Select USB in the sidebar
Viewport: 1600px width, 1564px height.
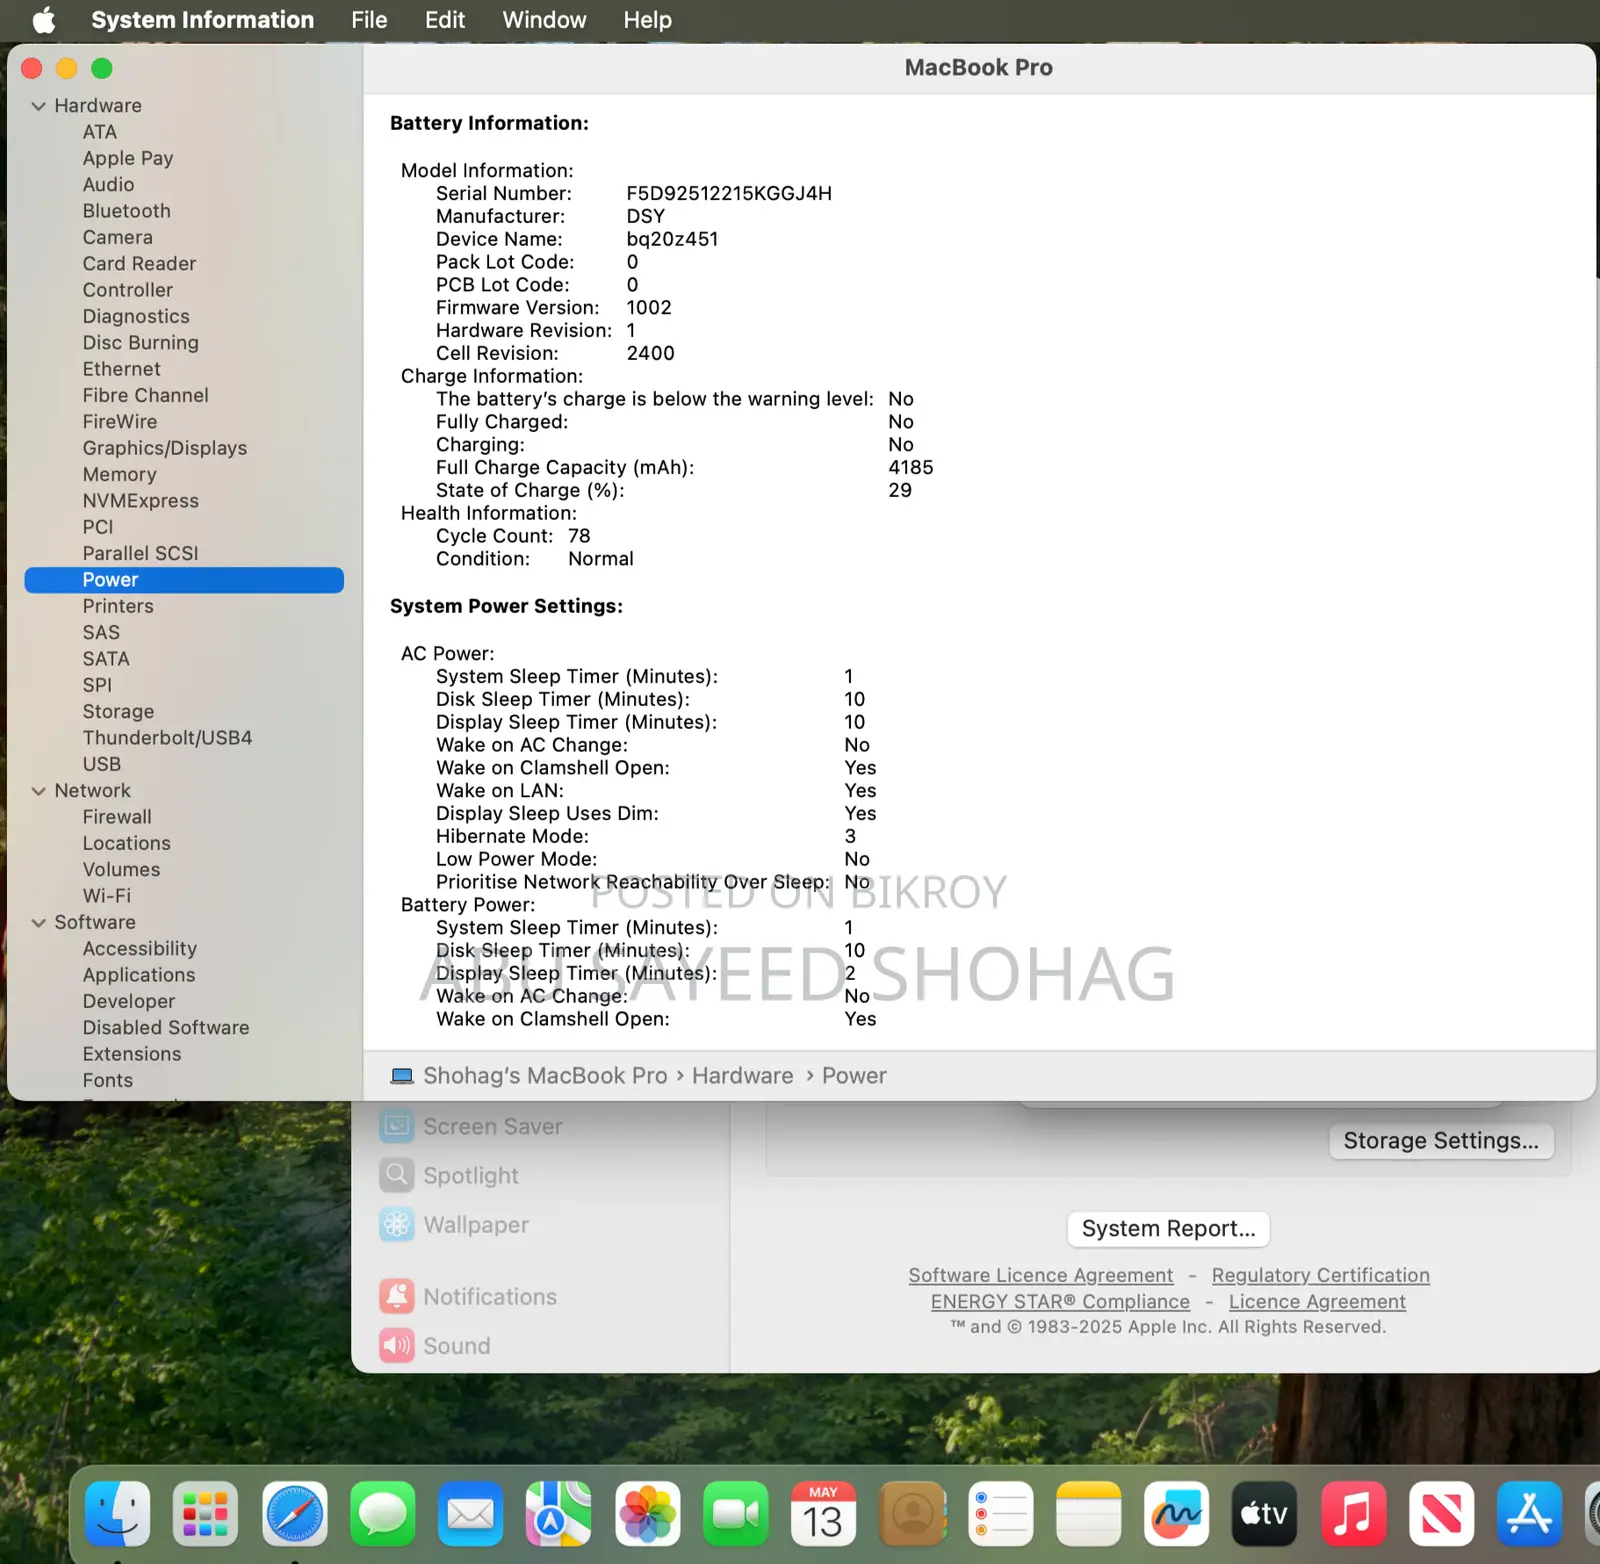pyautogui.click(x=101, y=764)
